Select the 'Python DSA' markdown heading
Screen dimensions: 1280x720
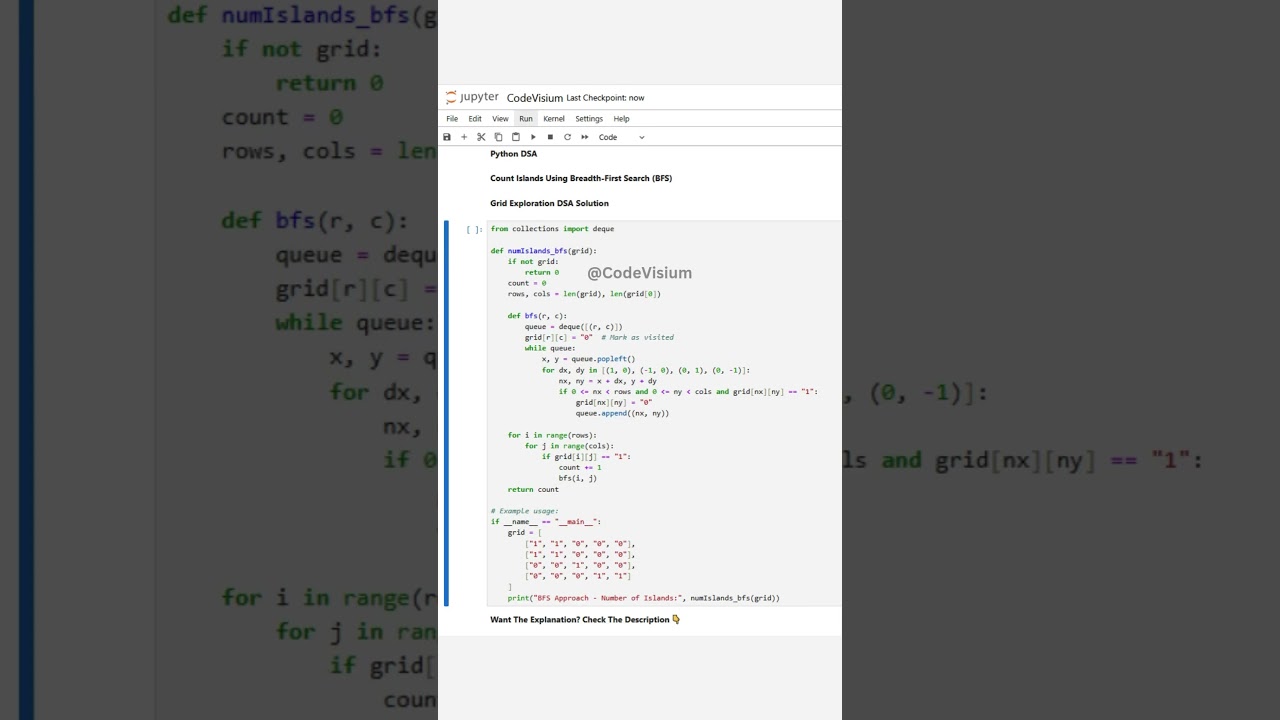[x=513, y=154]
